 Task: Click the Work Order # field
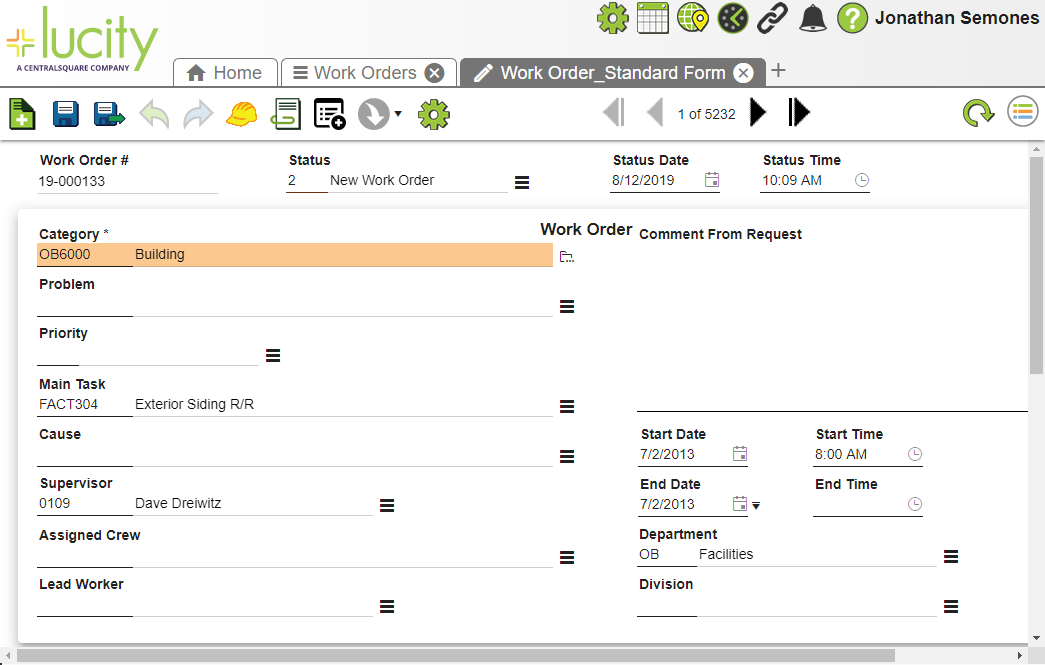(x=127, y=182)
